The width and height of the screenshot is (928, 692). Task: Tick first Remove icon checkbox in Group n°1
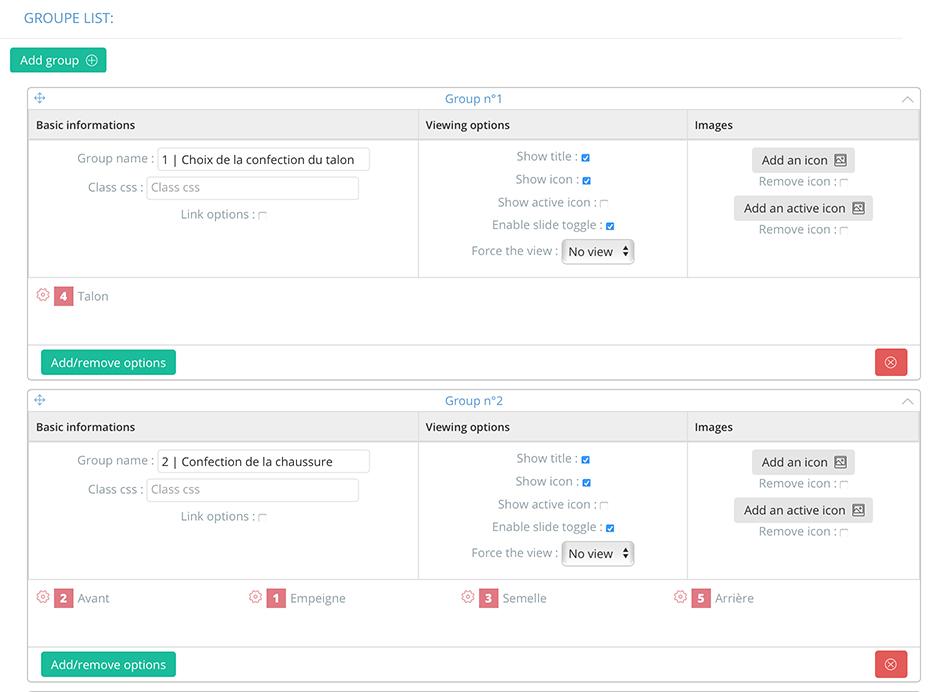844,182
